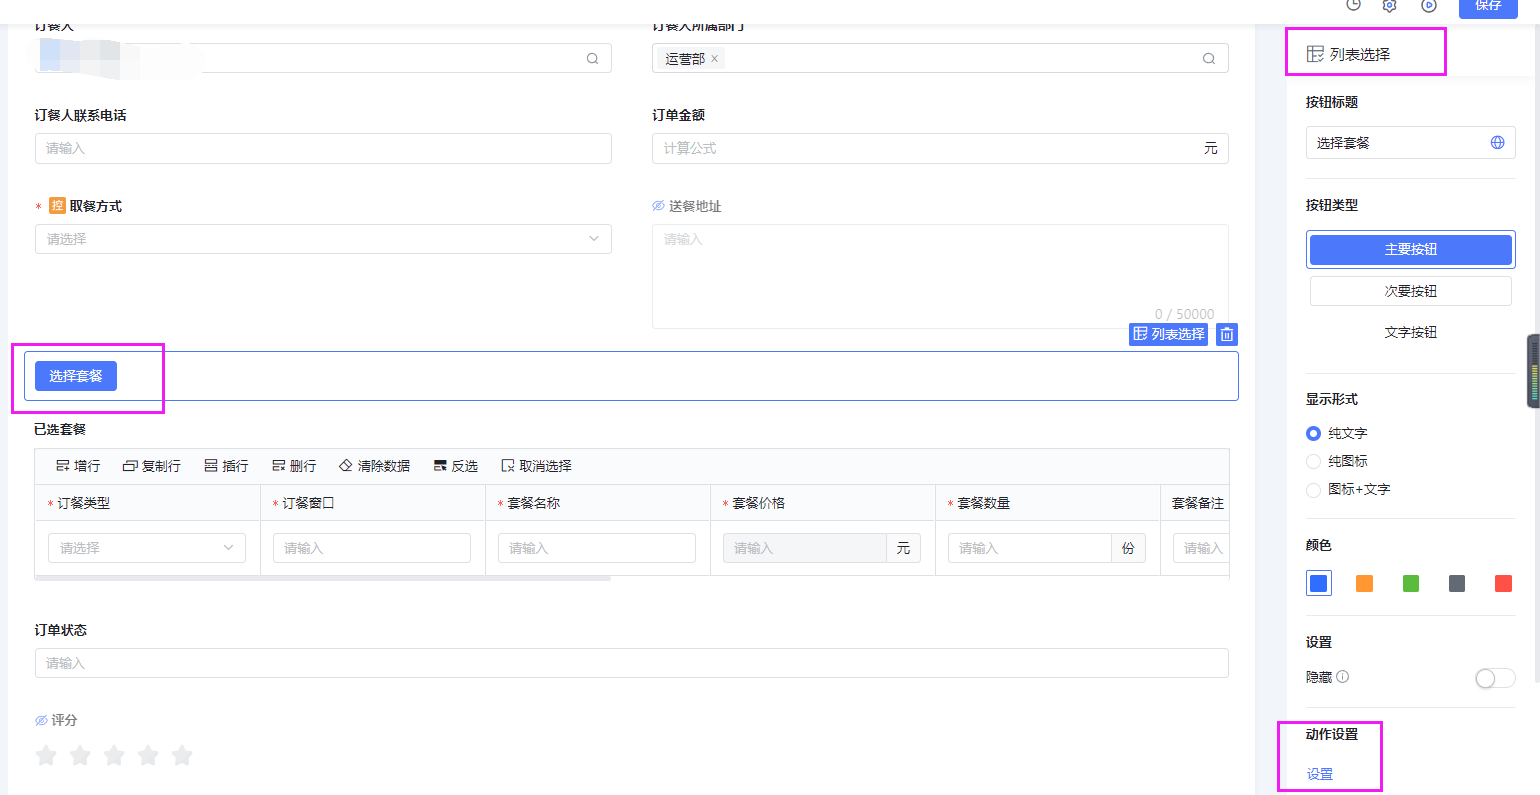
Task: Click the second rating star
Action: click(80, 755)
